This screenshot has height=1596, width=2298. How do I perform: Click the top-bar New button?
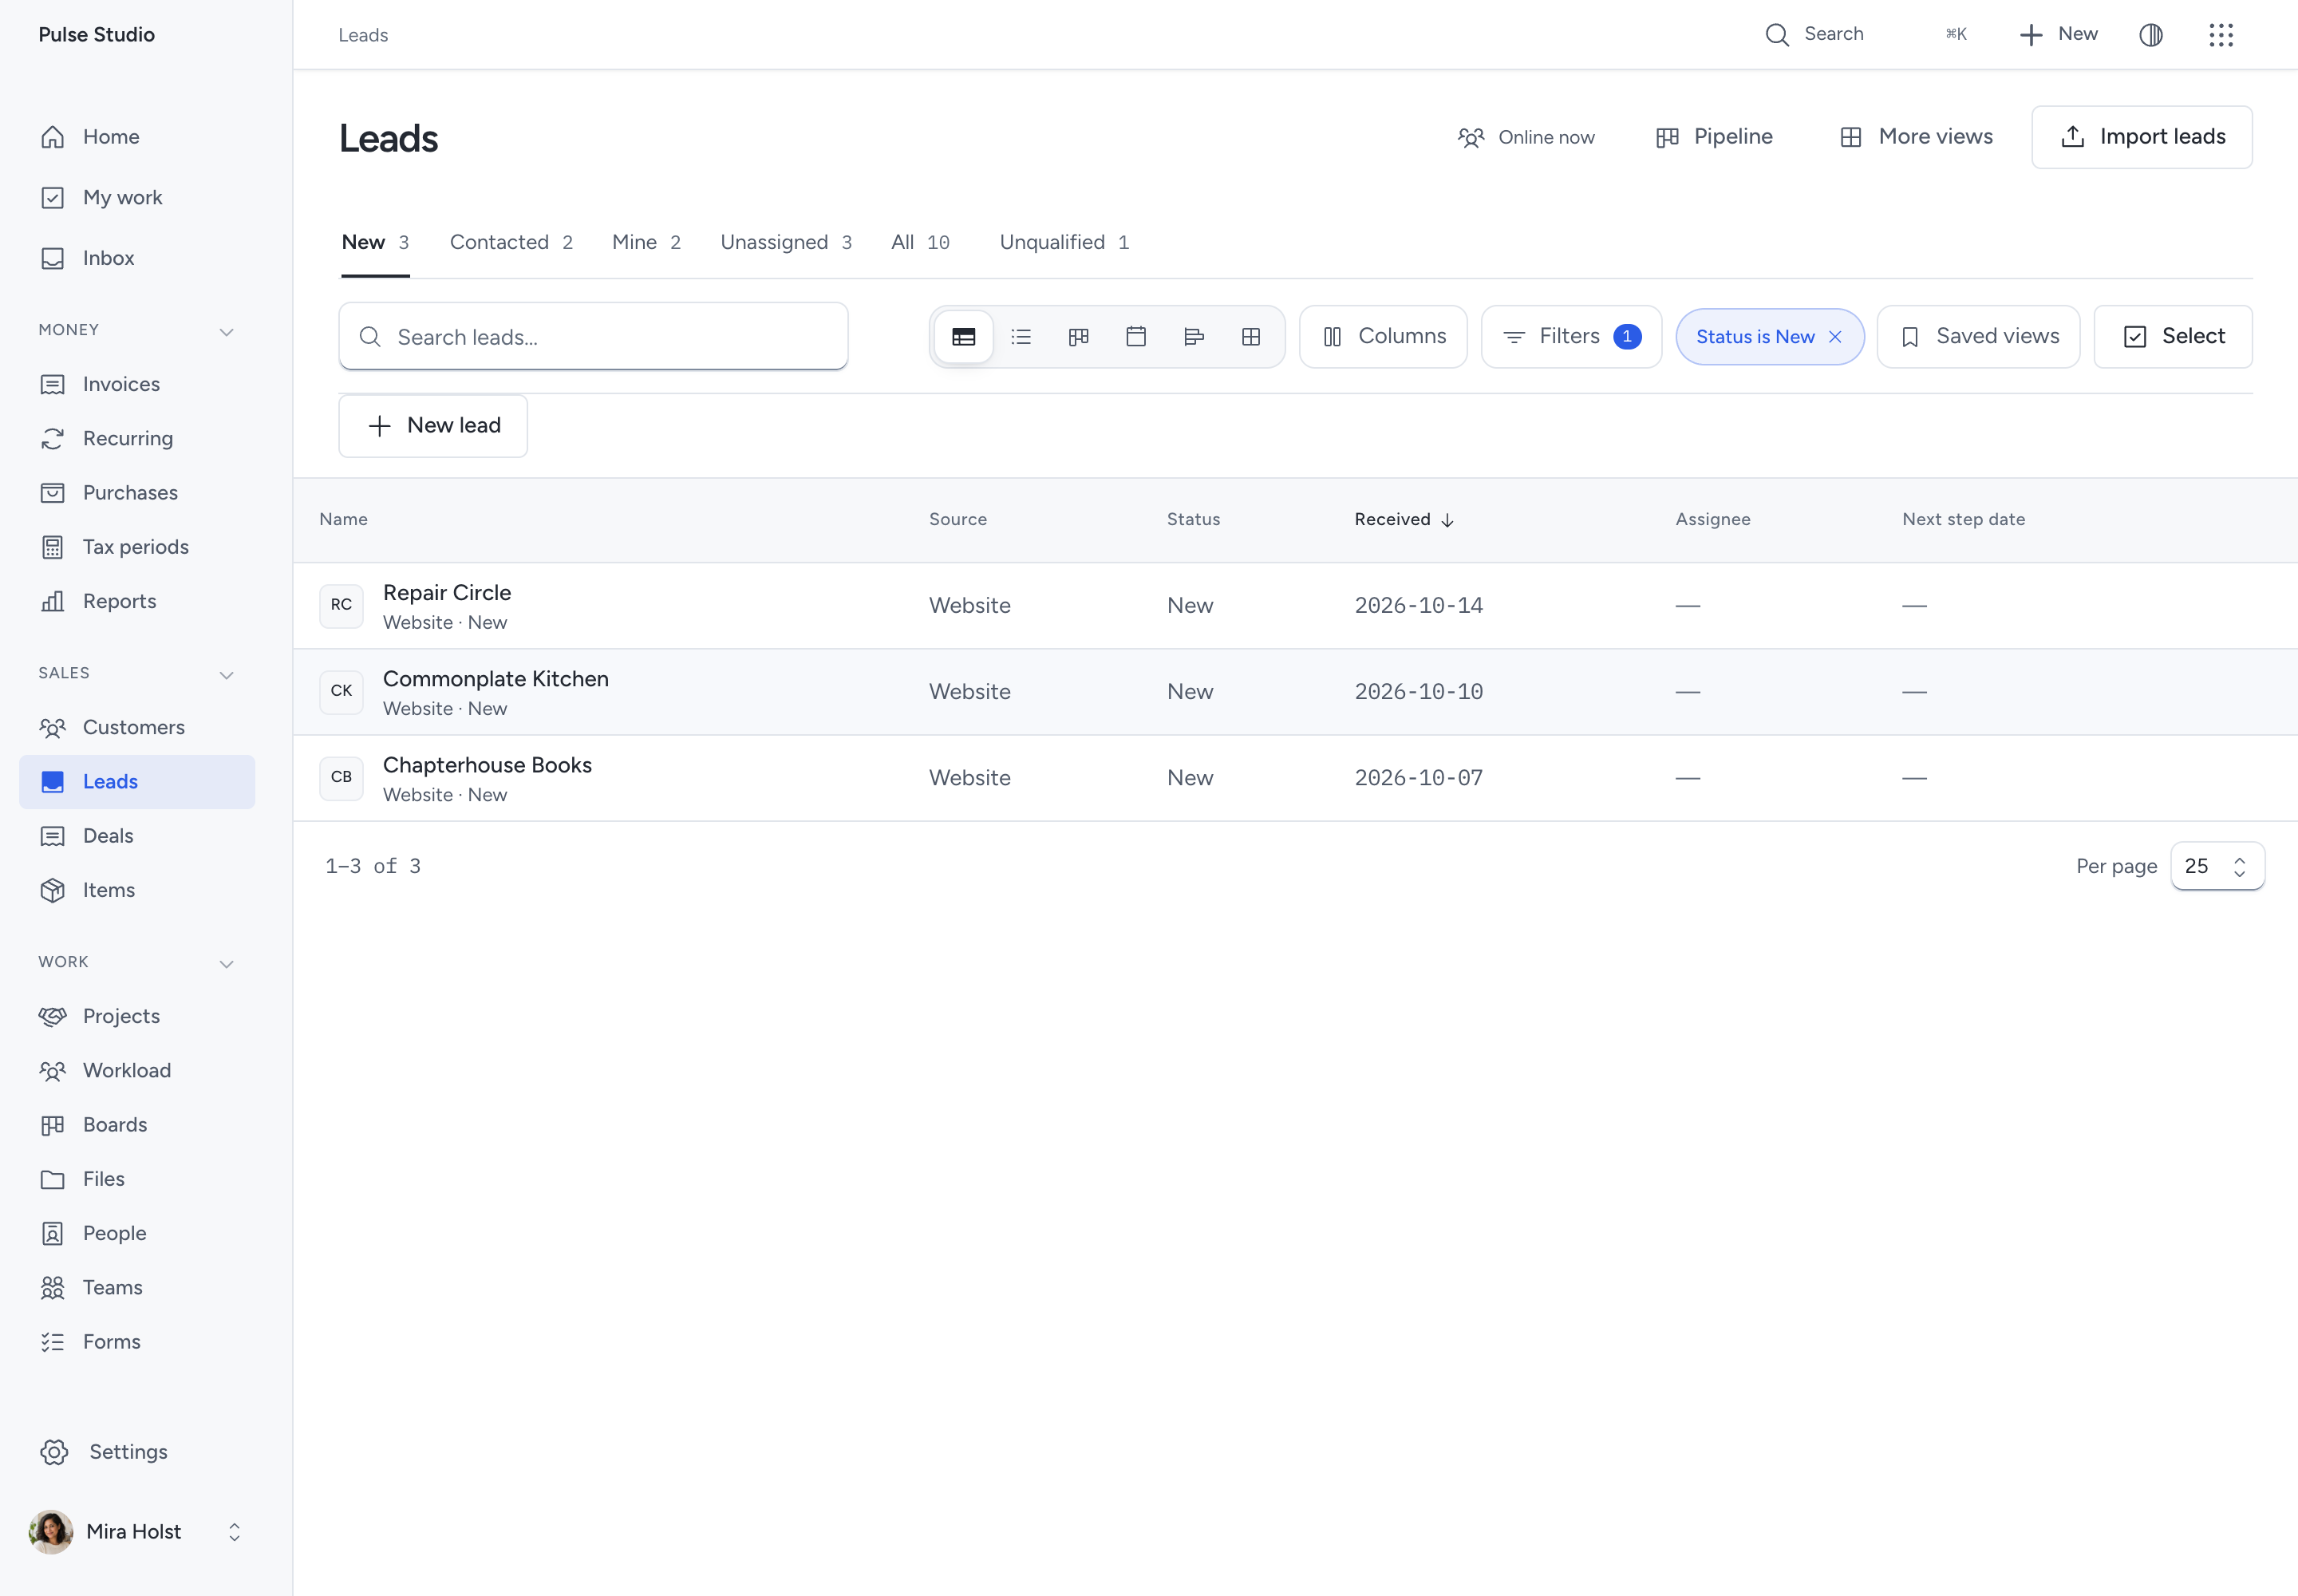click(x=2058, y=35)
